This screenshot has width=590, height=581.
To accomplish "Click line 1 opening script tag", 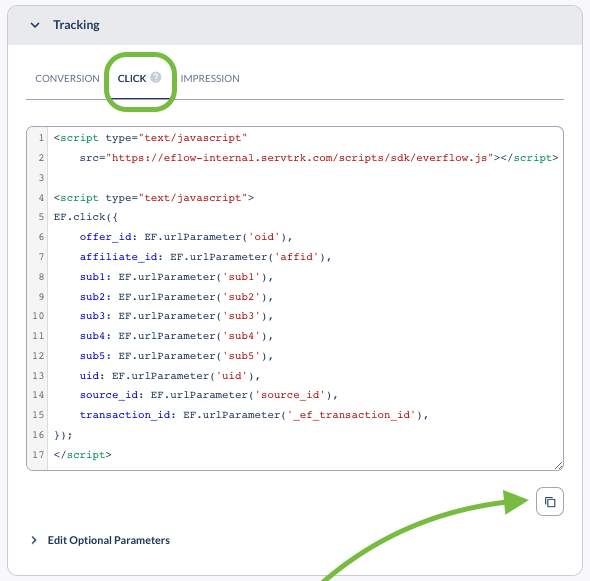I will point(150,138).
